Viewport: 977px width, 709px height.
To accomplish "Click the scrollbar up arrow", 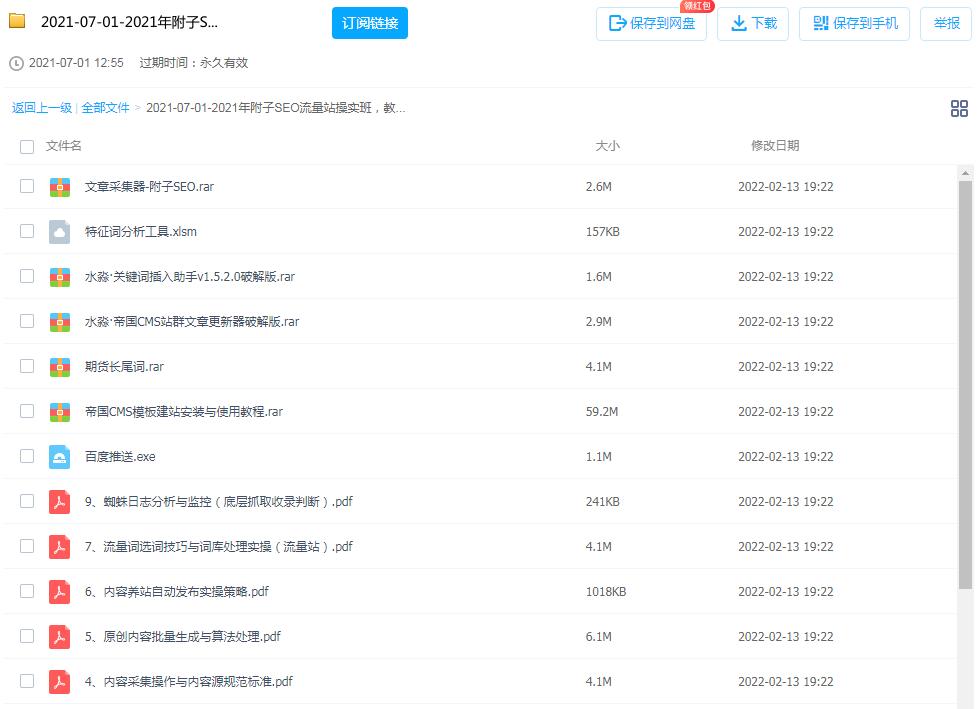I will tap(965, 173).
